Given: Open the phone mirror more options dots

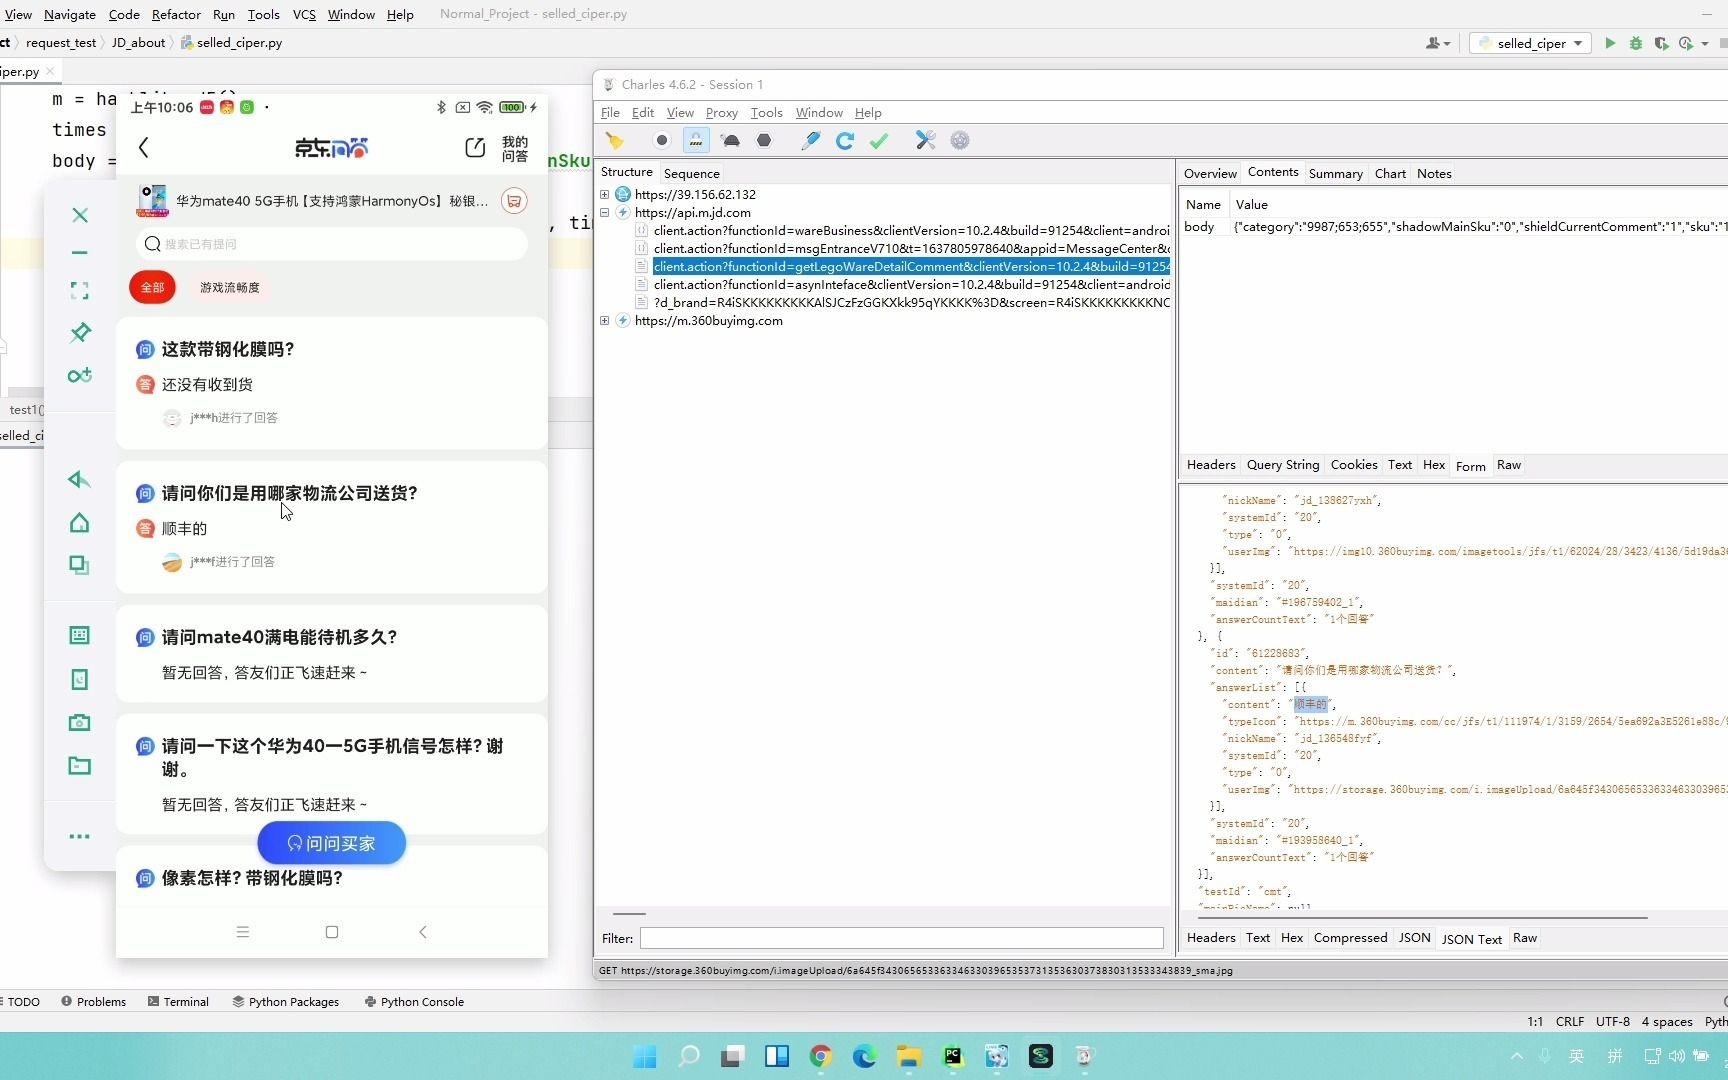Looking at the screenshot, I should coord(80,836).
